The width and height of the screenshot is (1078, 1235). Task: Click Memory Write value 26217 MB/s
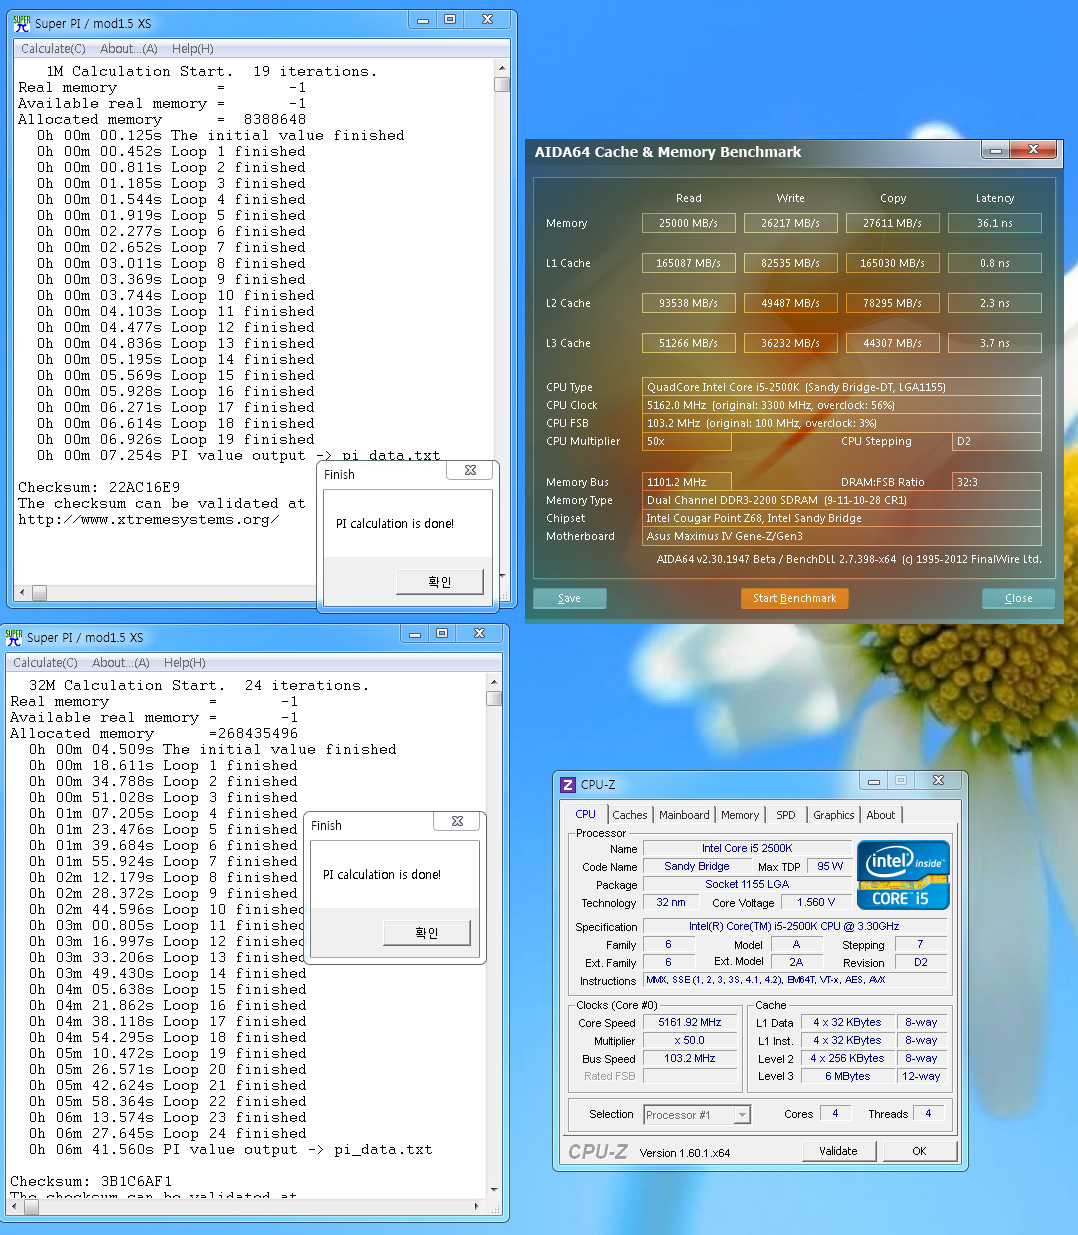pos(790,223)
